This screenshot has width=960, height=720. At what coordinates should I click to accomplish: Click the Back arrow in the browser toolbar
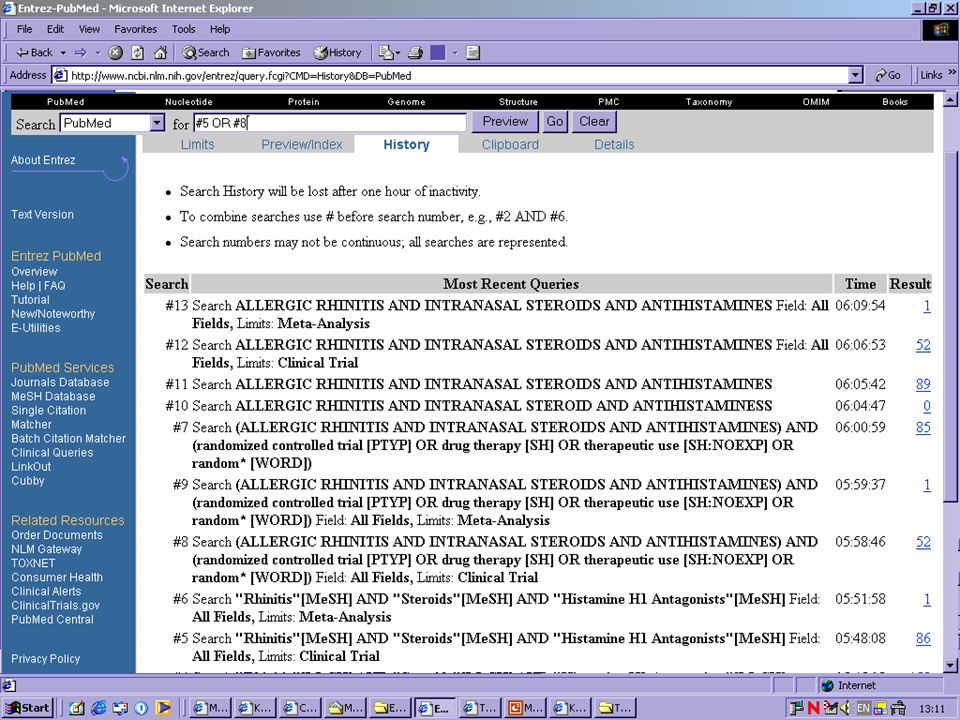coord(34,53)
